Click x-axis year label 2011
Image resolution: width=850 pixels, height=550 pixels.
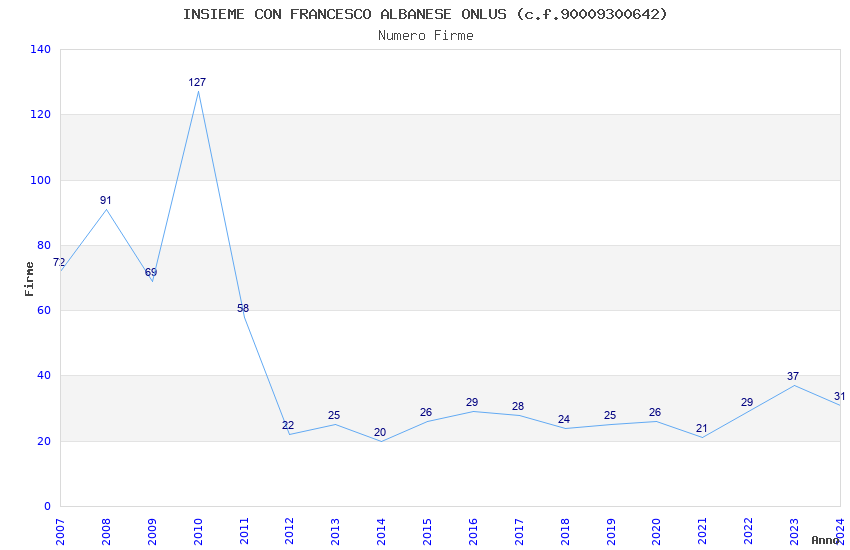[x=244, y=532]
